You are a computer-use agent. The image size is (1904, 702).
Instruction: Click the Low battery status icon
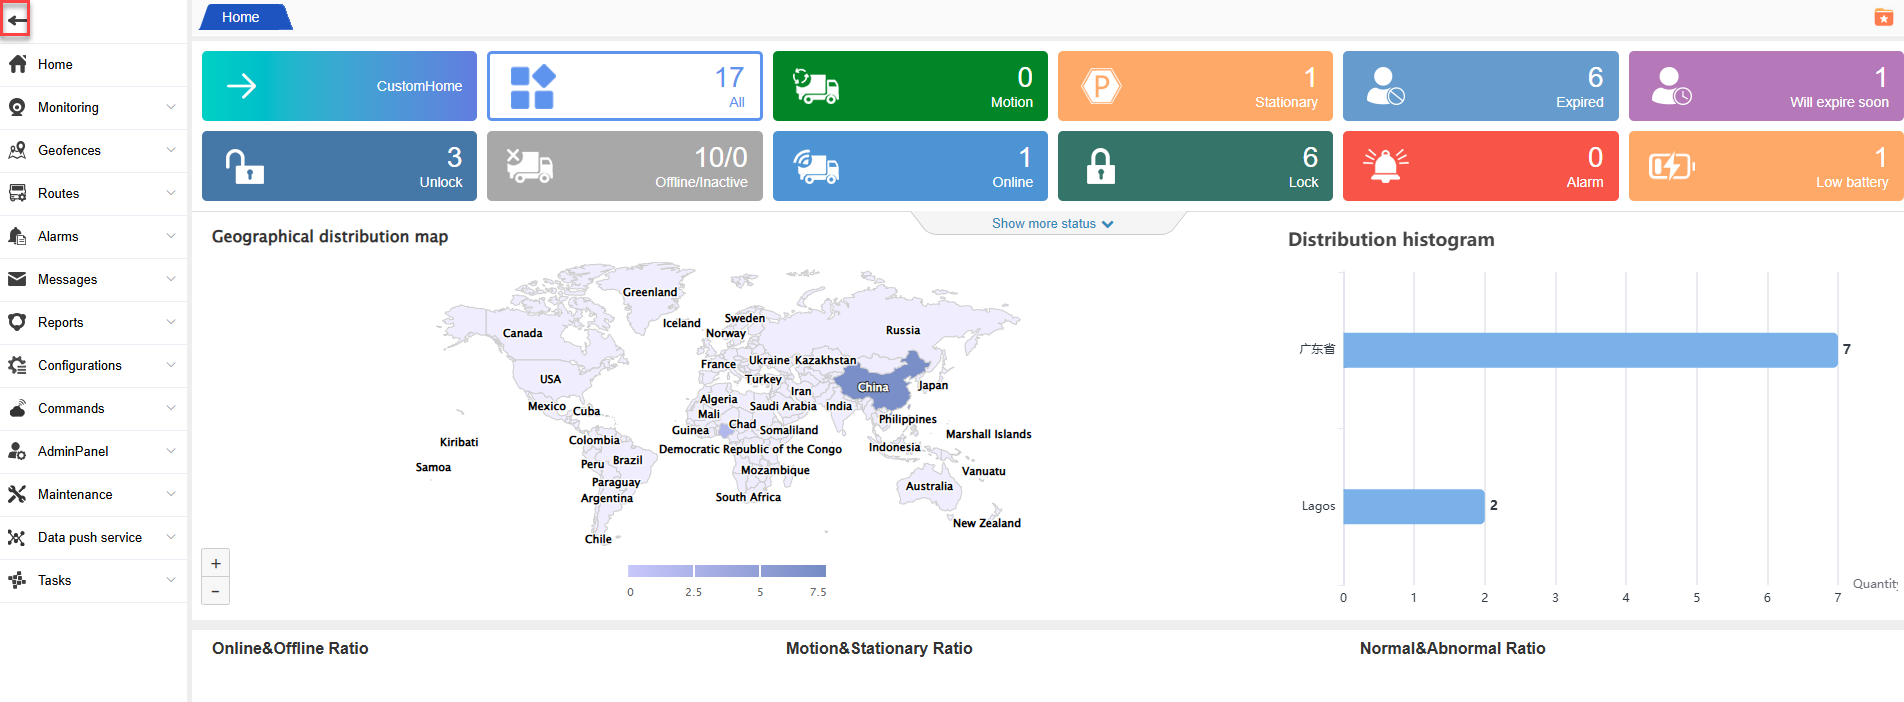point(1671,166)
